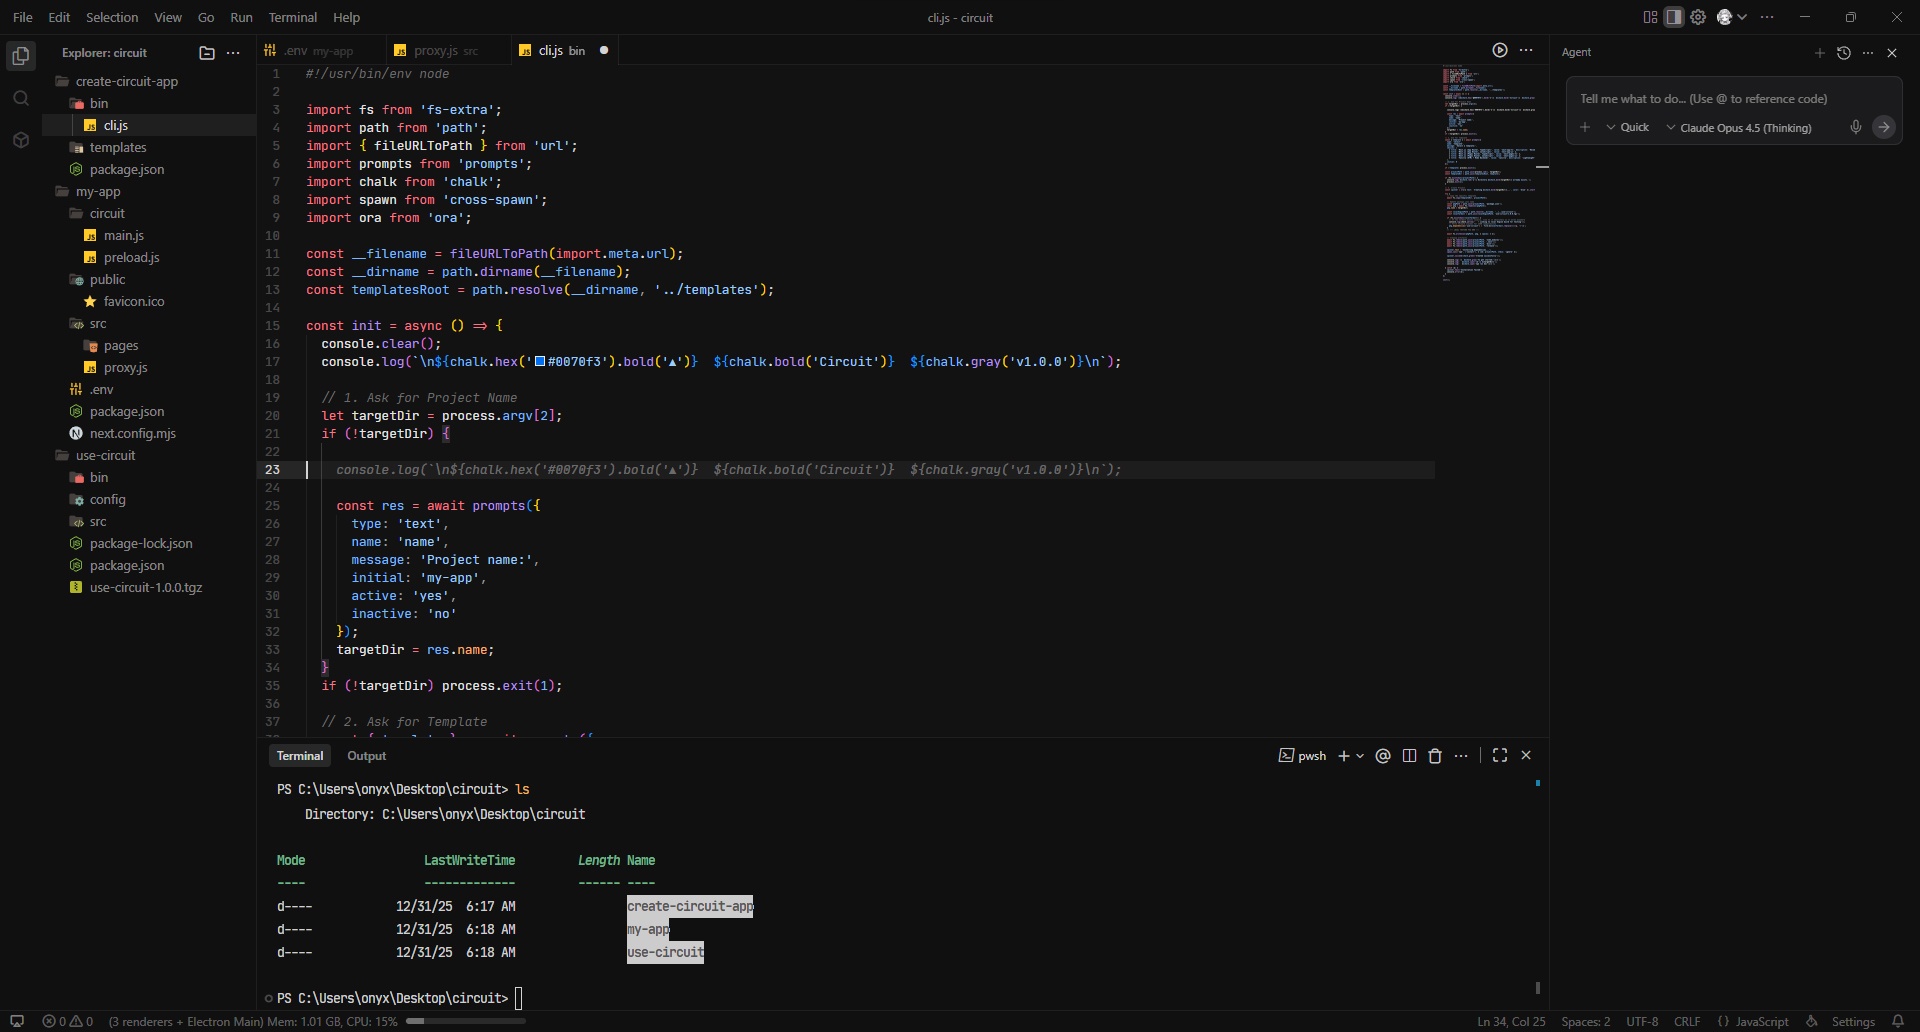
Task: Collapse the my-app folder in Explorer
Action: coord(90,191)
